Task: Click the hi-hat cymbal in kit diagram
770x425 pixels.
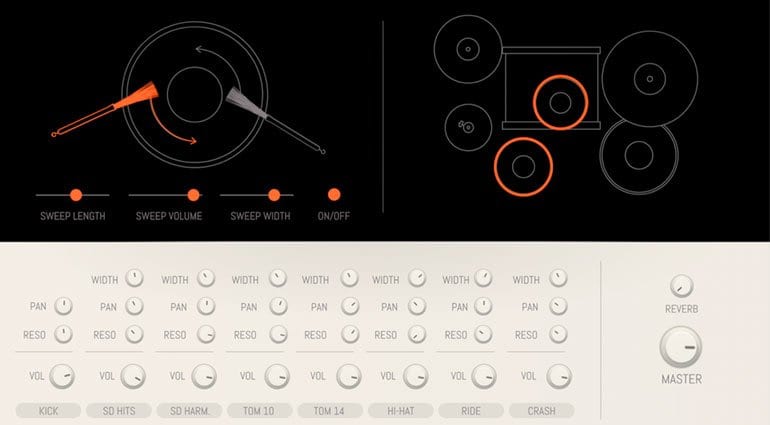Action: (x=468, y=127)
